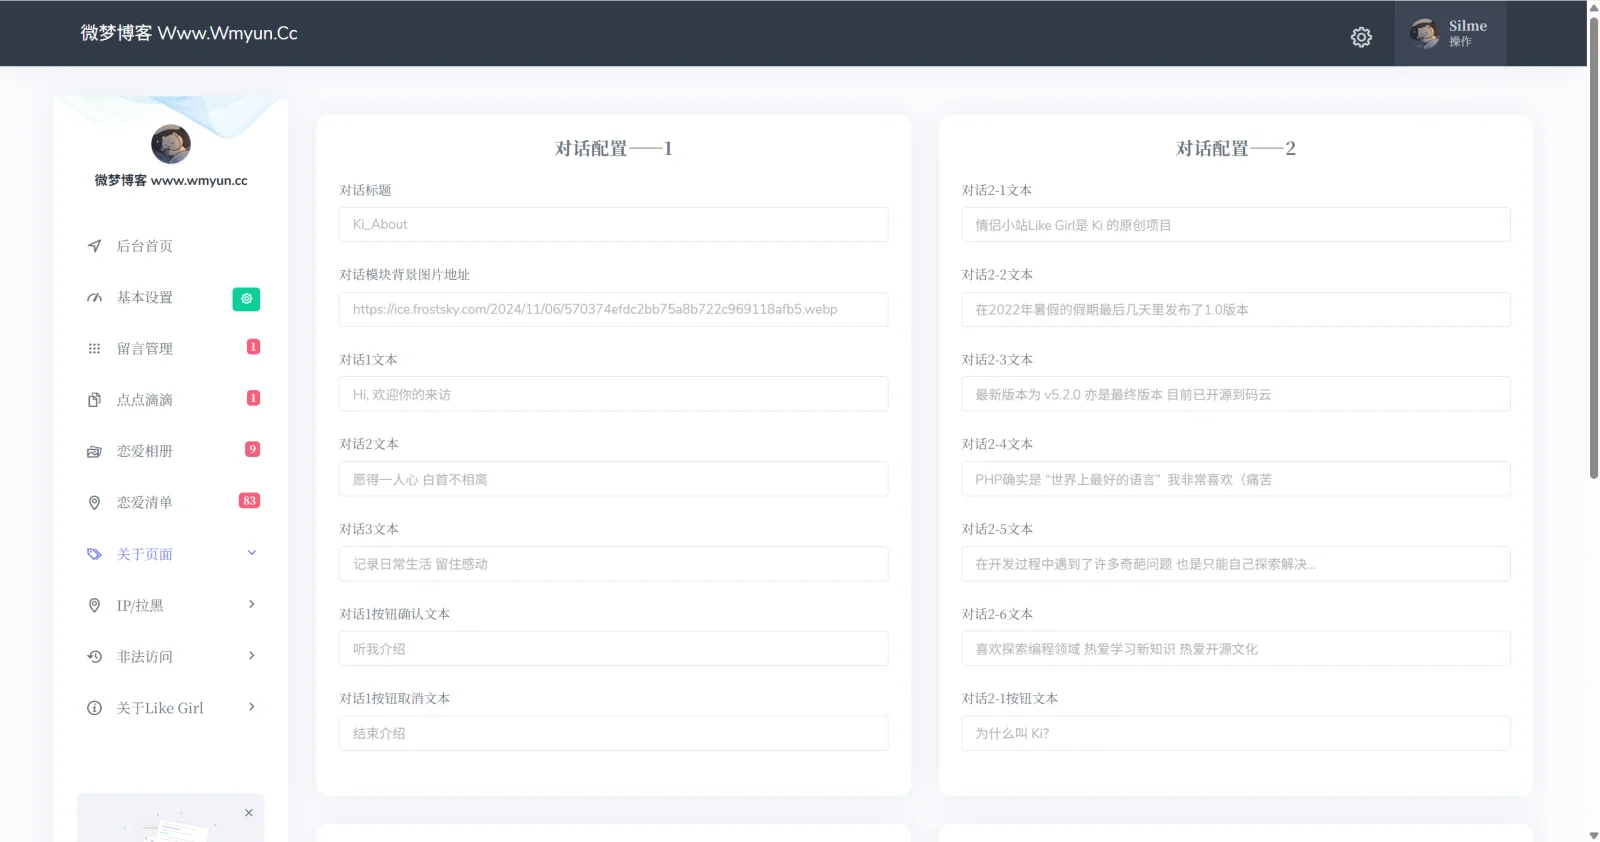Click 微梦博客 Www.Wmyun.Cc header logo link

[x=189, y=33]
